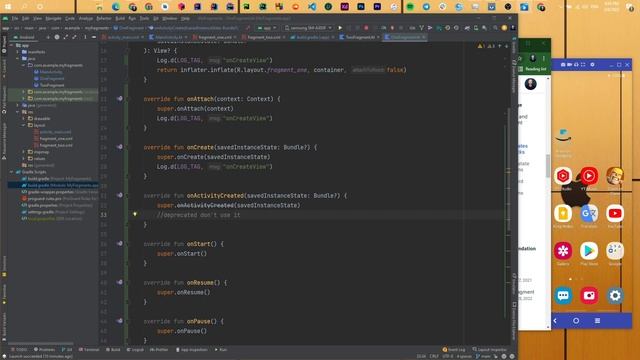Image resolution: width=640 pixels, height=360 pixels.
Task: Click the yellow lightbulb intention icon in the gutter
Action: point(135,214)
